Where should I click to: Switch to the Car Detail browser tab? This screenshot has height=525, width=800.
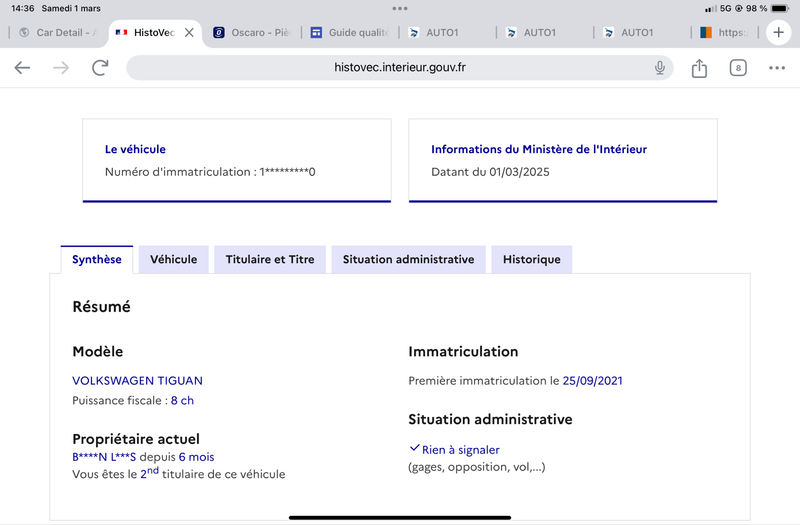tap(60, 33)
